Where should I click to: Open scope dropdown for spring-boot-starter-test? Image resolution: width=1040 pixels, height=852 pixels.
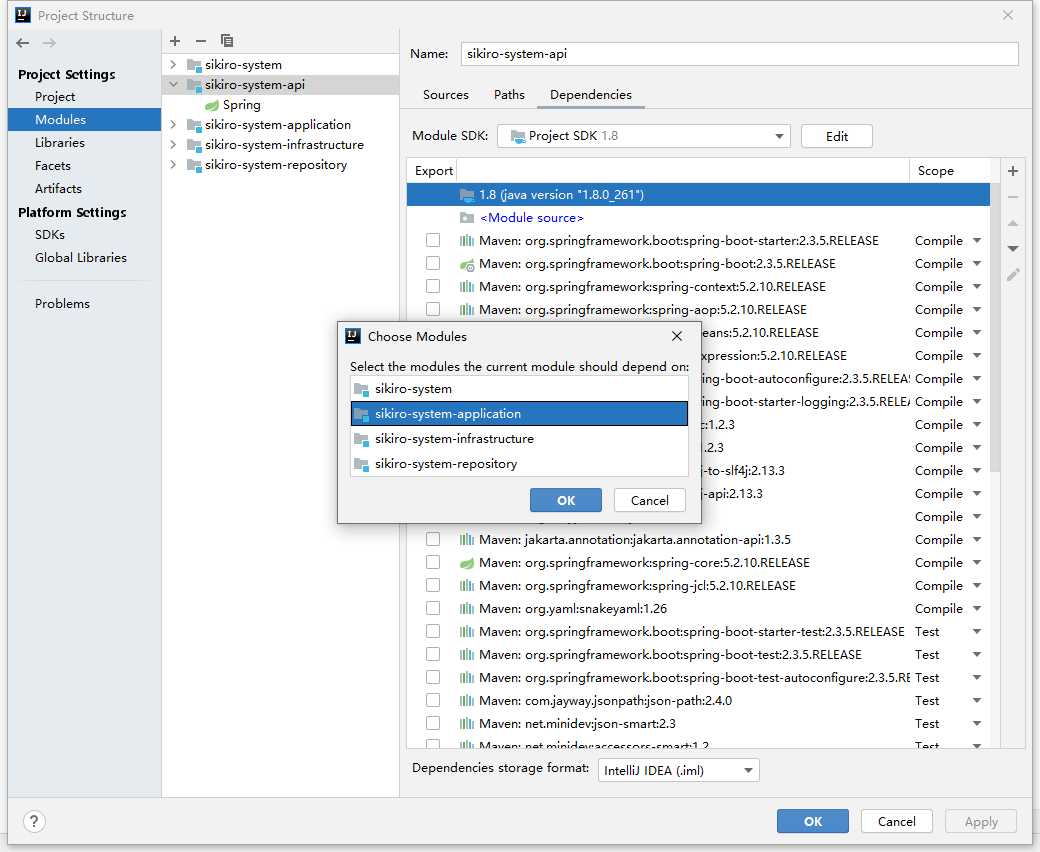977,632
